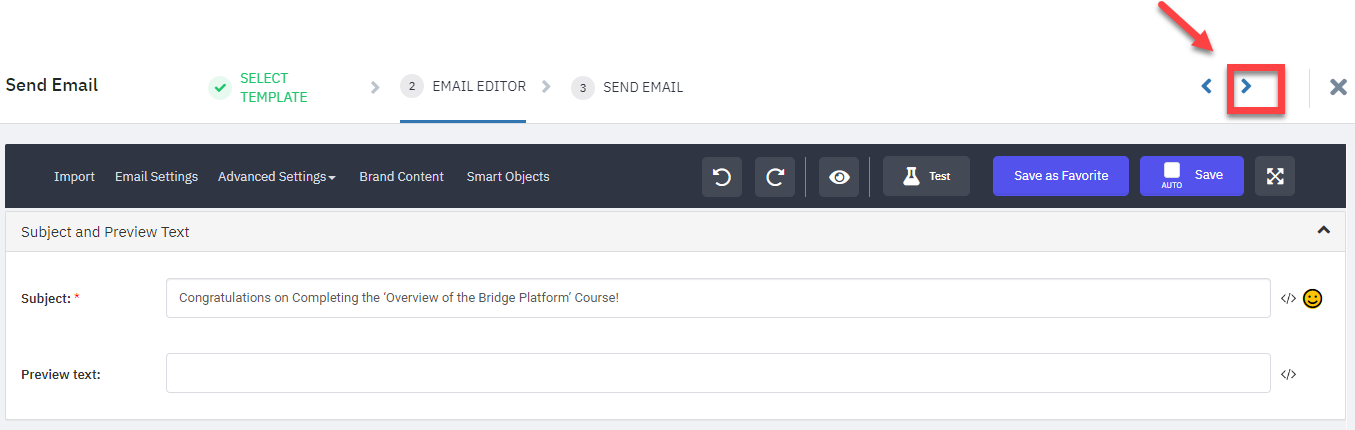Image resolution: width=1355 pixels, height=430 pixels.
Task: Click the Save as Favorite button
Action: pyautogui.click(x=1061, y=176)
